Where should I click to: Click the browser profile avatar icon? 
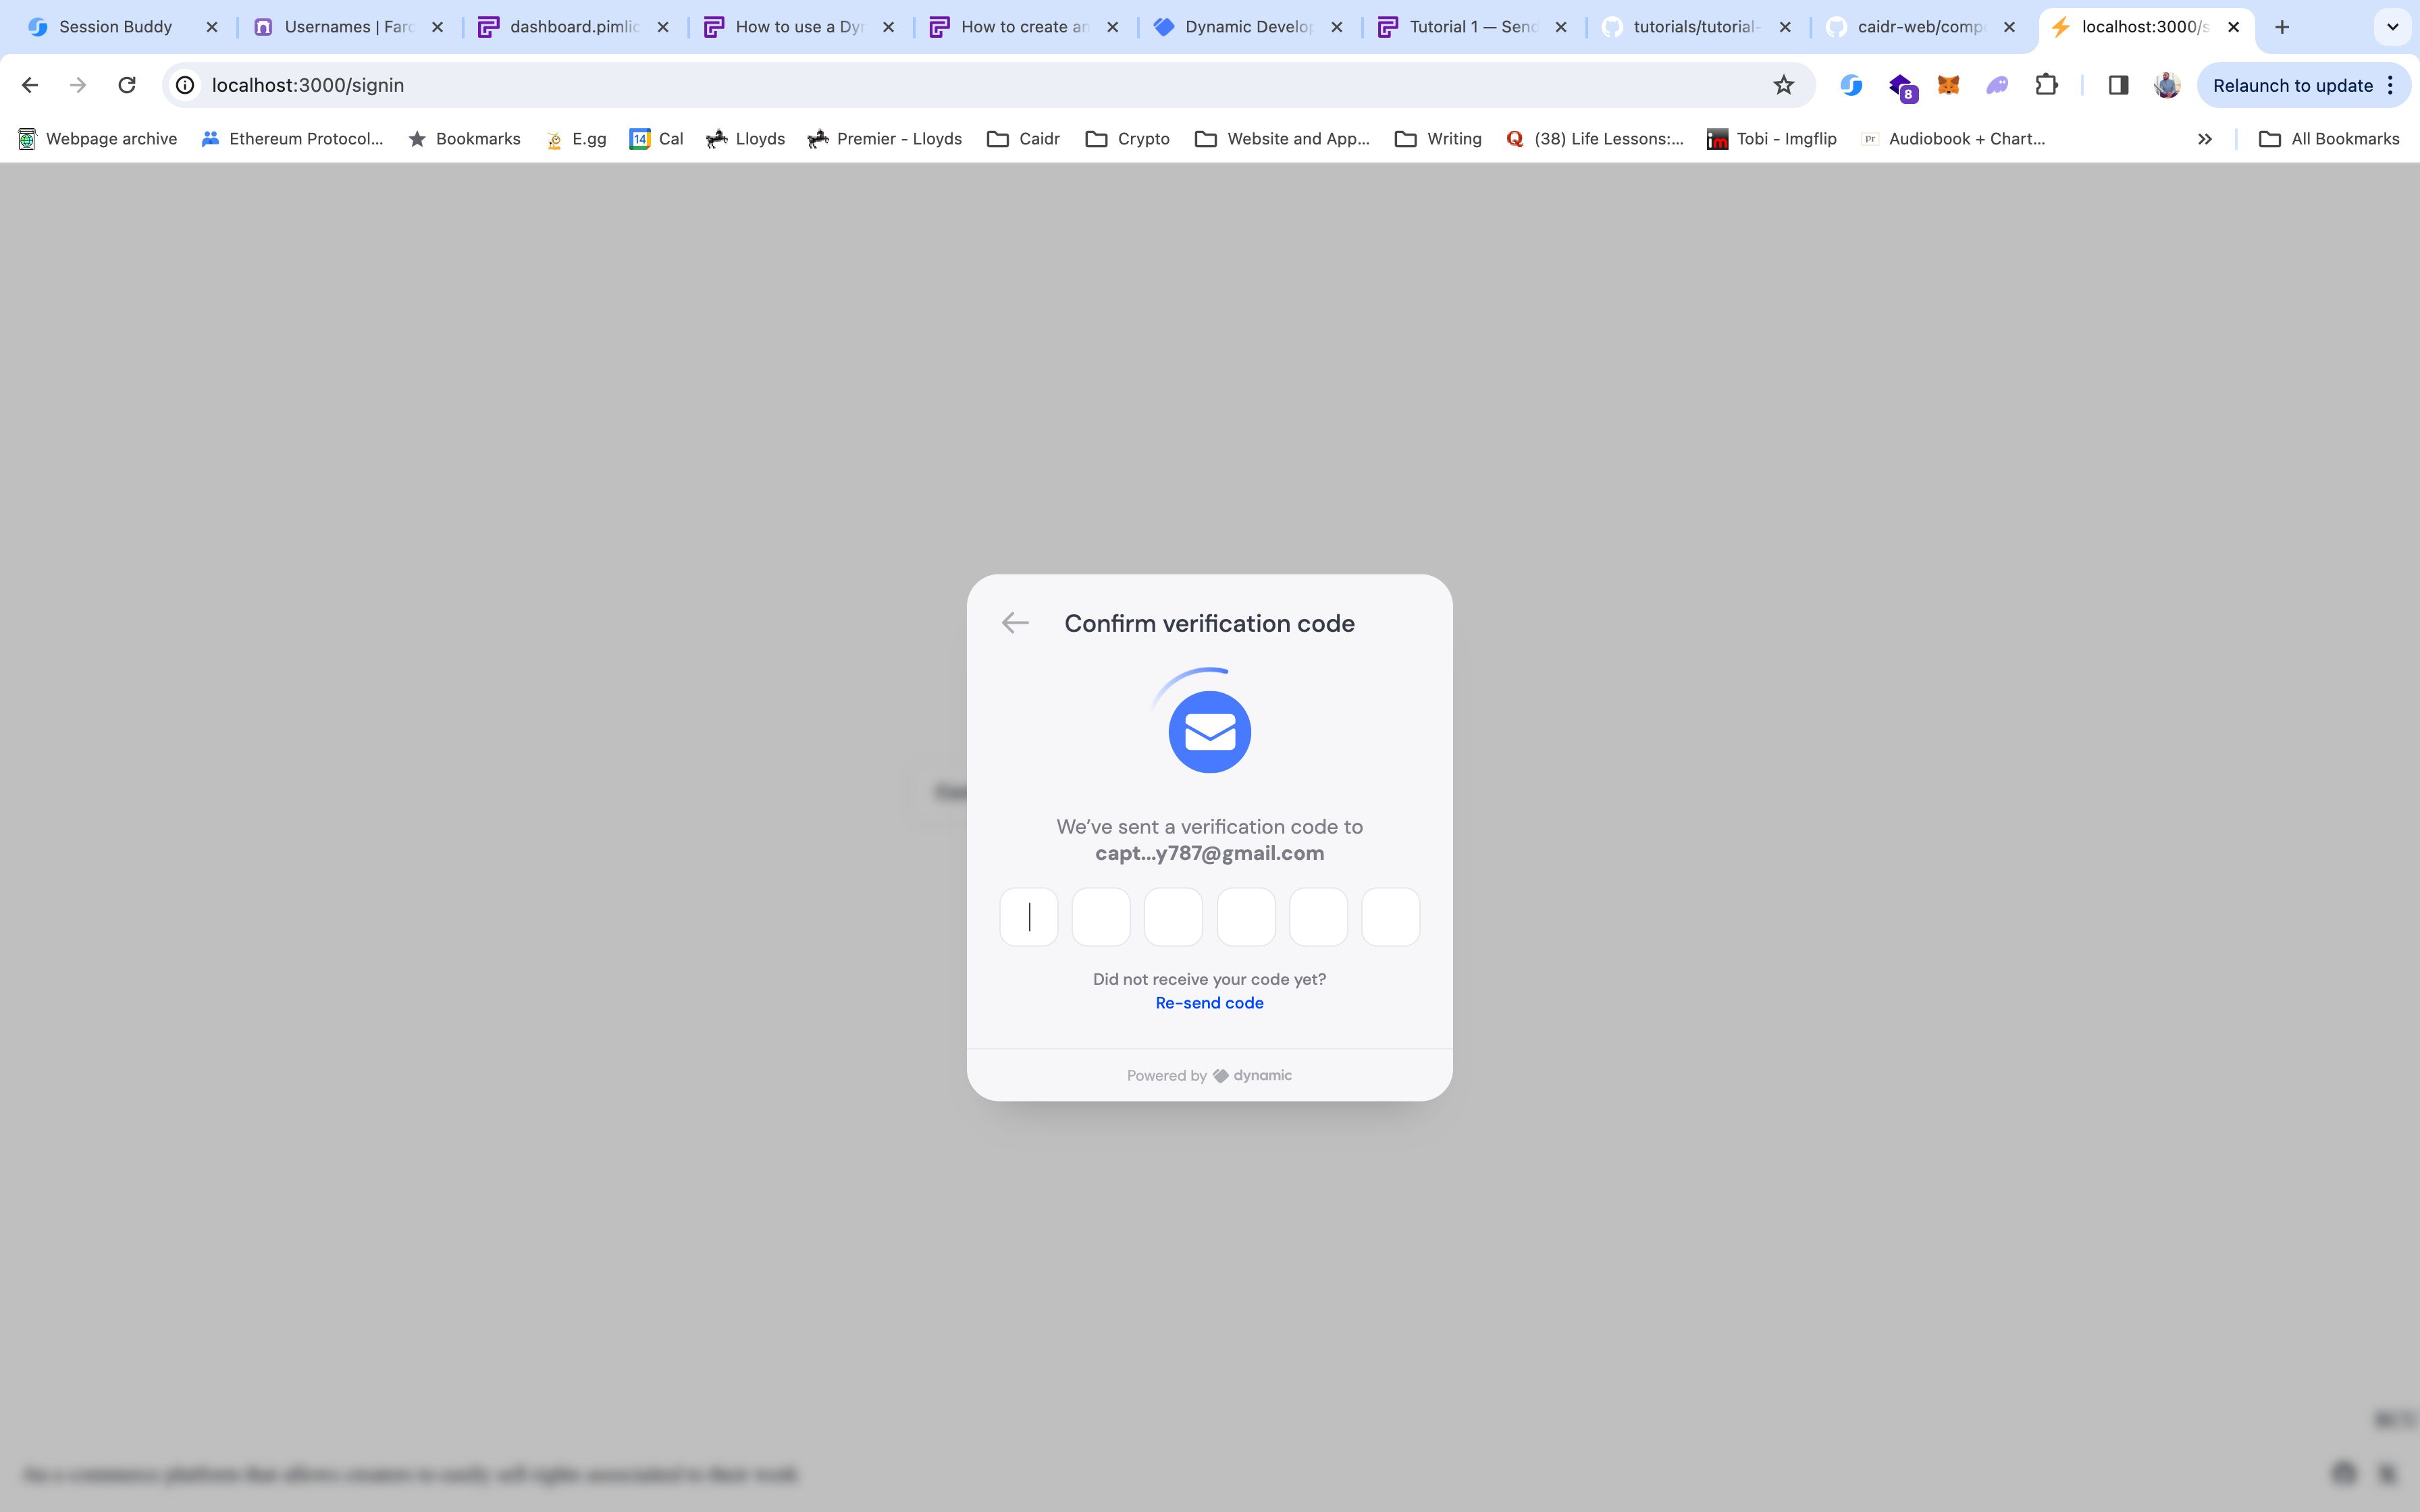pos(2167,84)
